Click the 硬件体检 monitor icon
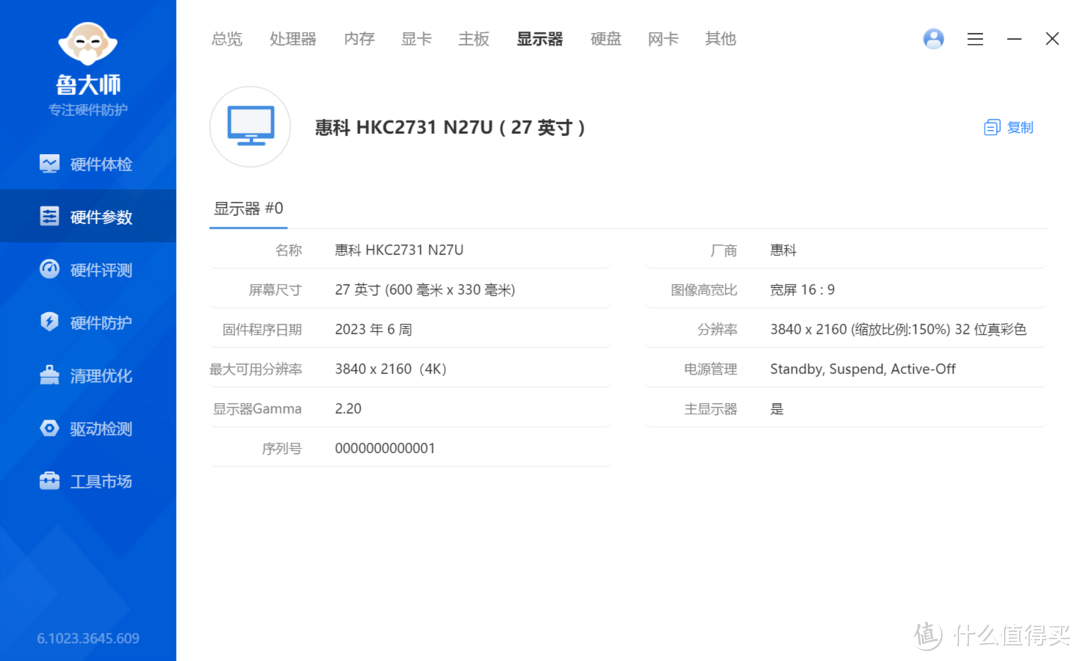The image size is (1080, 661). click(x=50, y=164)
